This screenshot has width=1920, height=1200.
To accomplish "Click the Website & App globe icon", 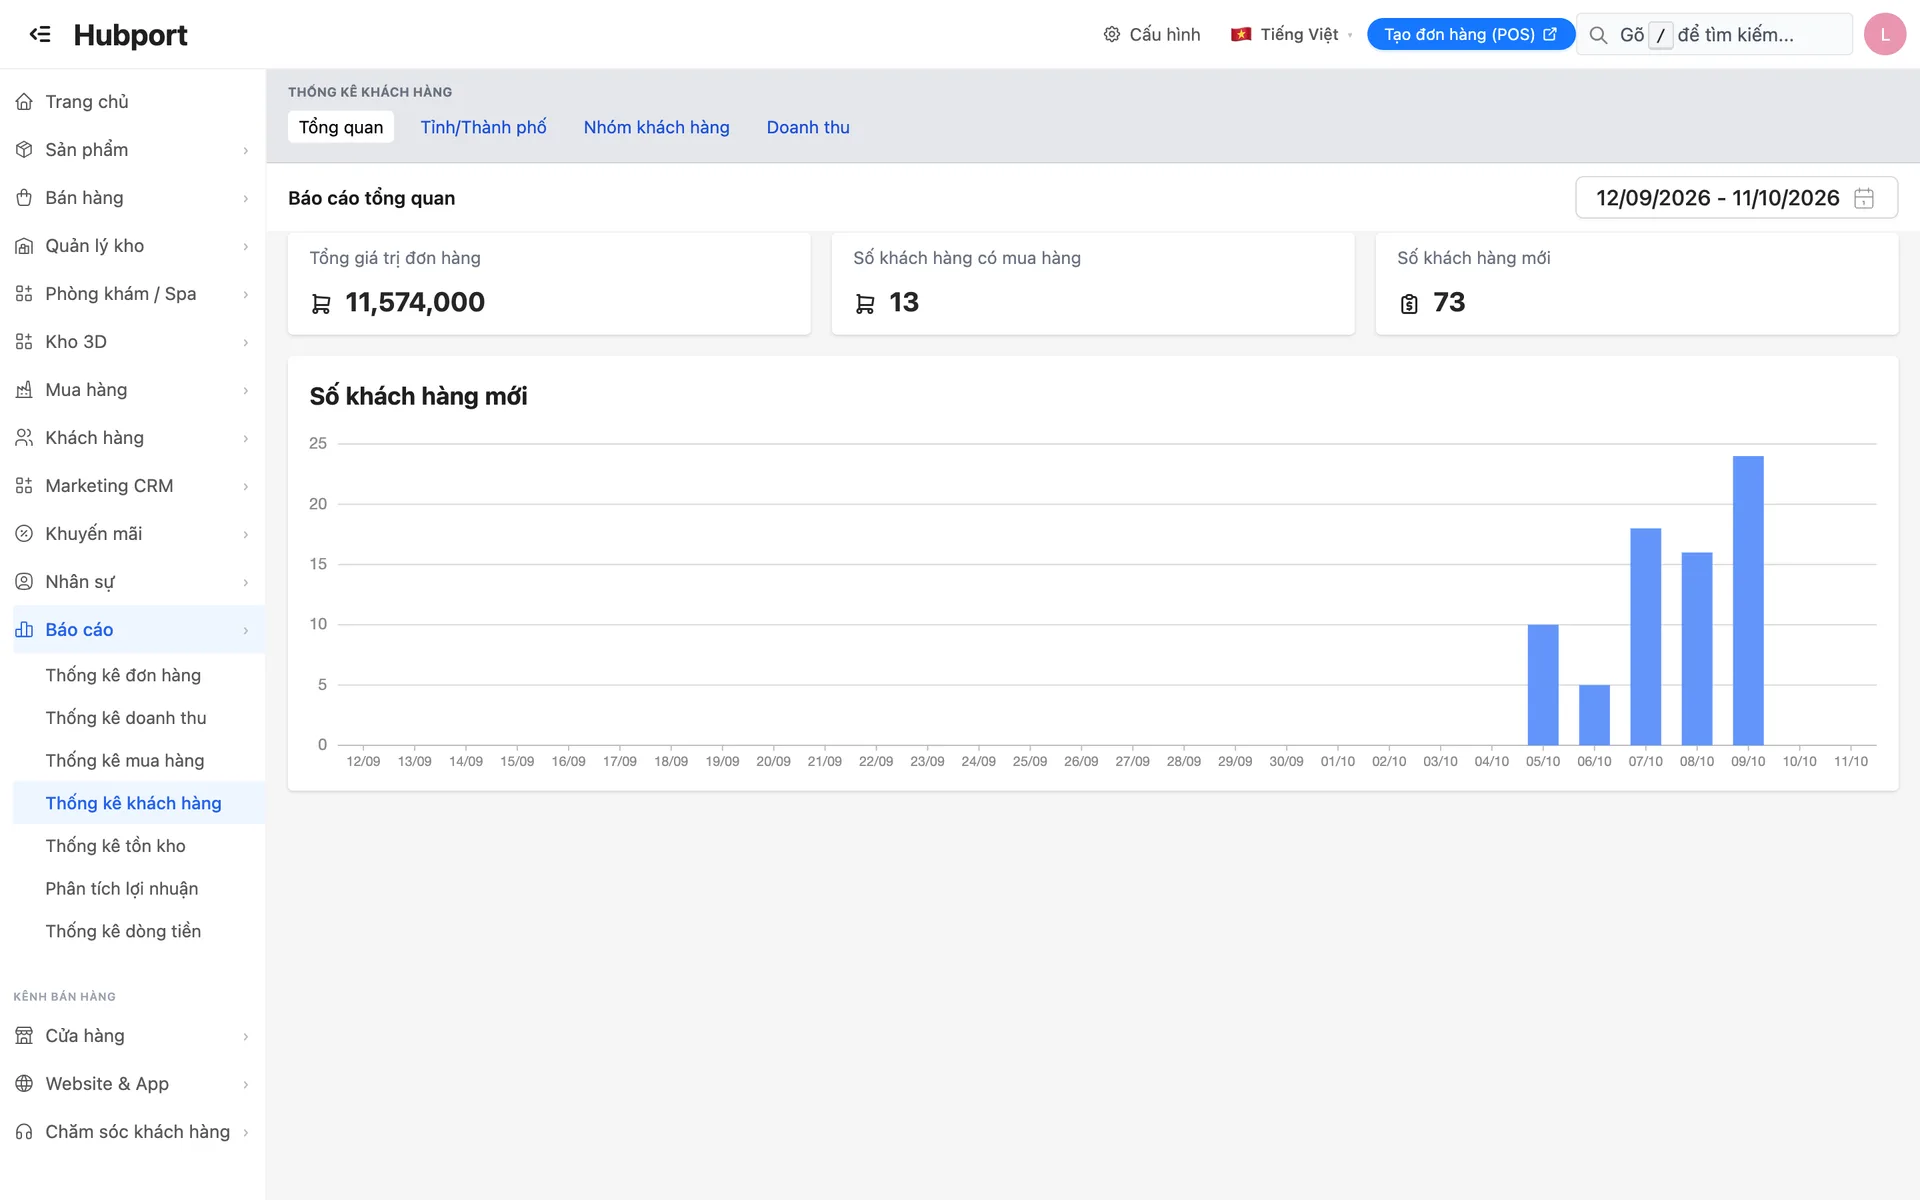I will pyautogui.click(x=24, y=1084).
